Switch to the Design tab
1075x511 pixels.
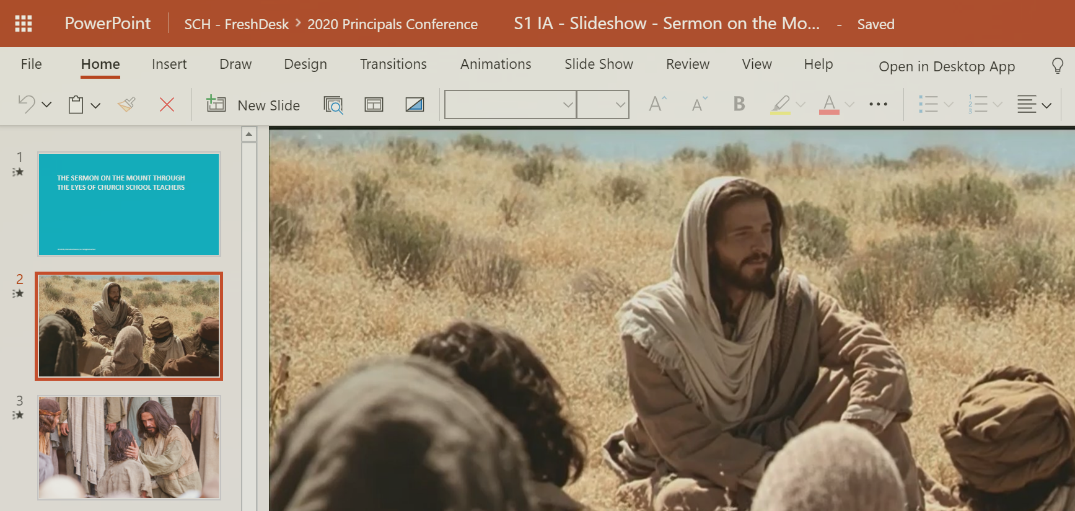305,64
